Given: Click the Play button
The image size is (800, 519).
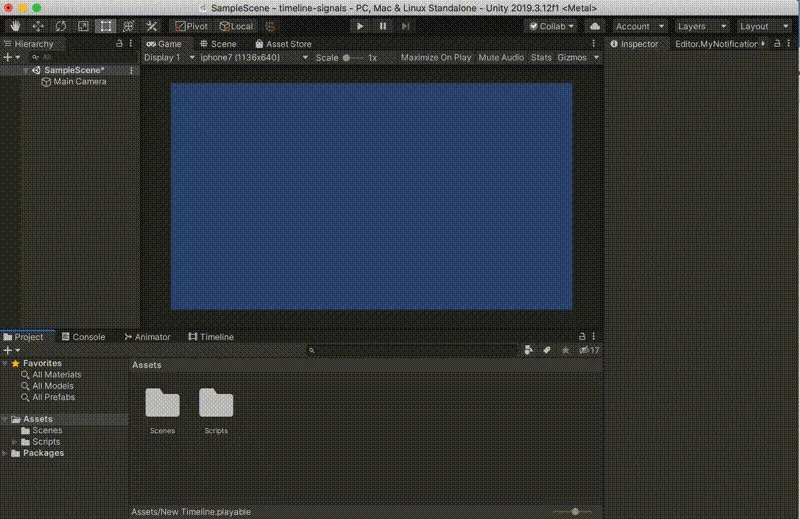Looking at the screenshot, I should tap(360, 26).
